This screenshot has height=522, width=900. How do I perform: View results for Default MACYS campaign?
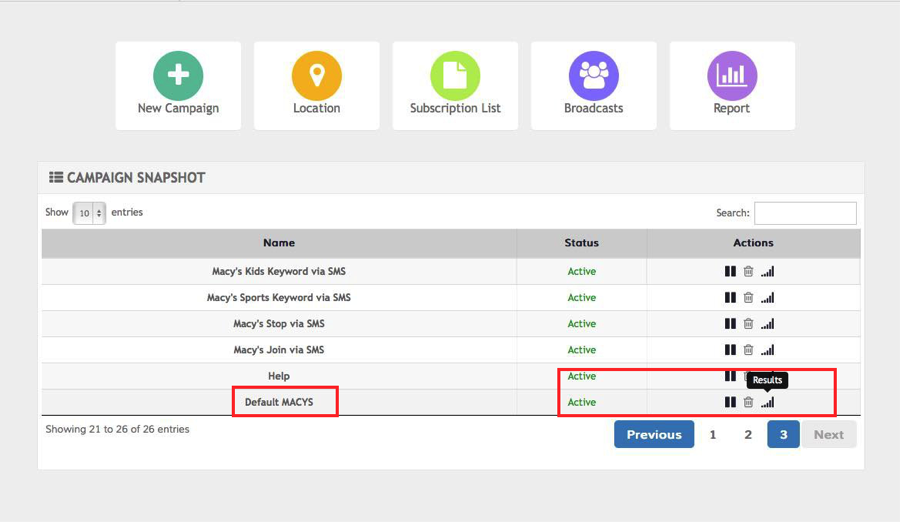point(767,402)
